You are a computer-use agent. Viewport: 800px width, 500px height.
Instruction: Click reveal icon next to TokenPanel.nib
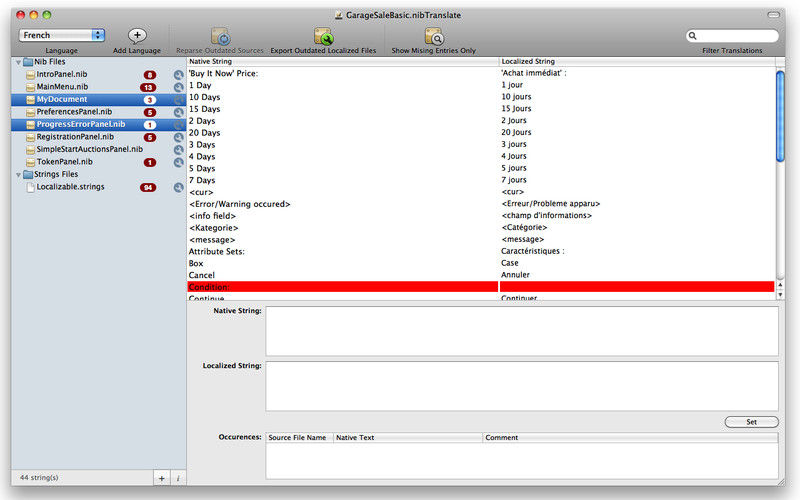click(x=179, y=162)
